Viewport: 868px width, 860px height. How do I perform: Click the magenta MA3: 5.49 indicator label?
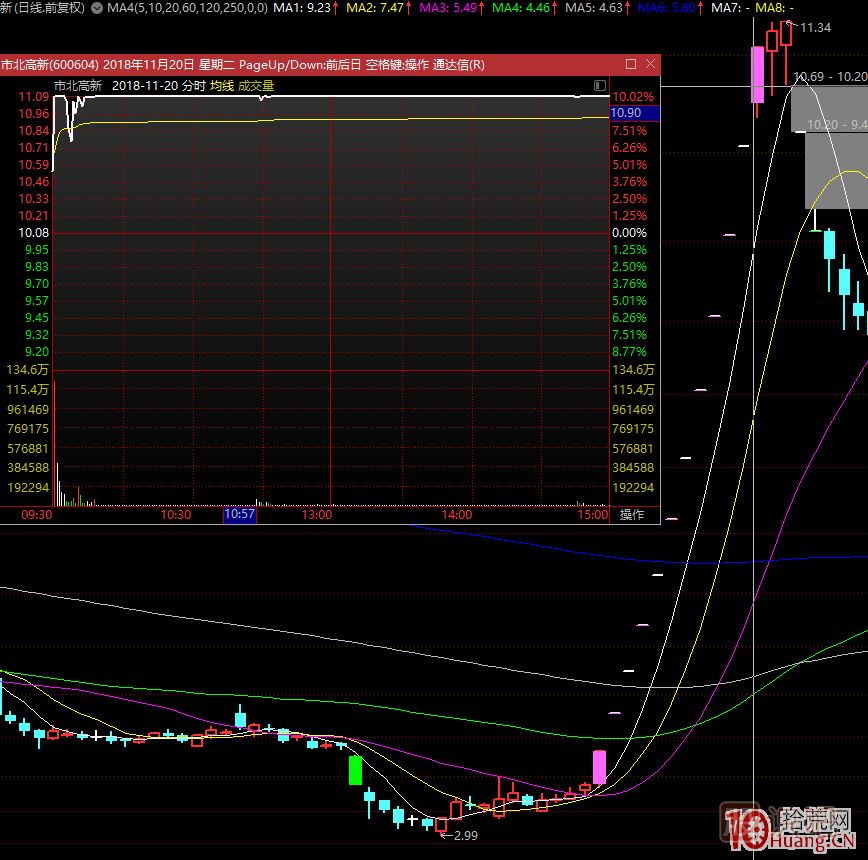(x=450, y=8)
